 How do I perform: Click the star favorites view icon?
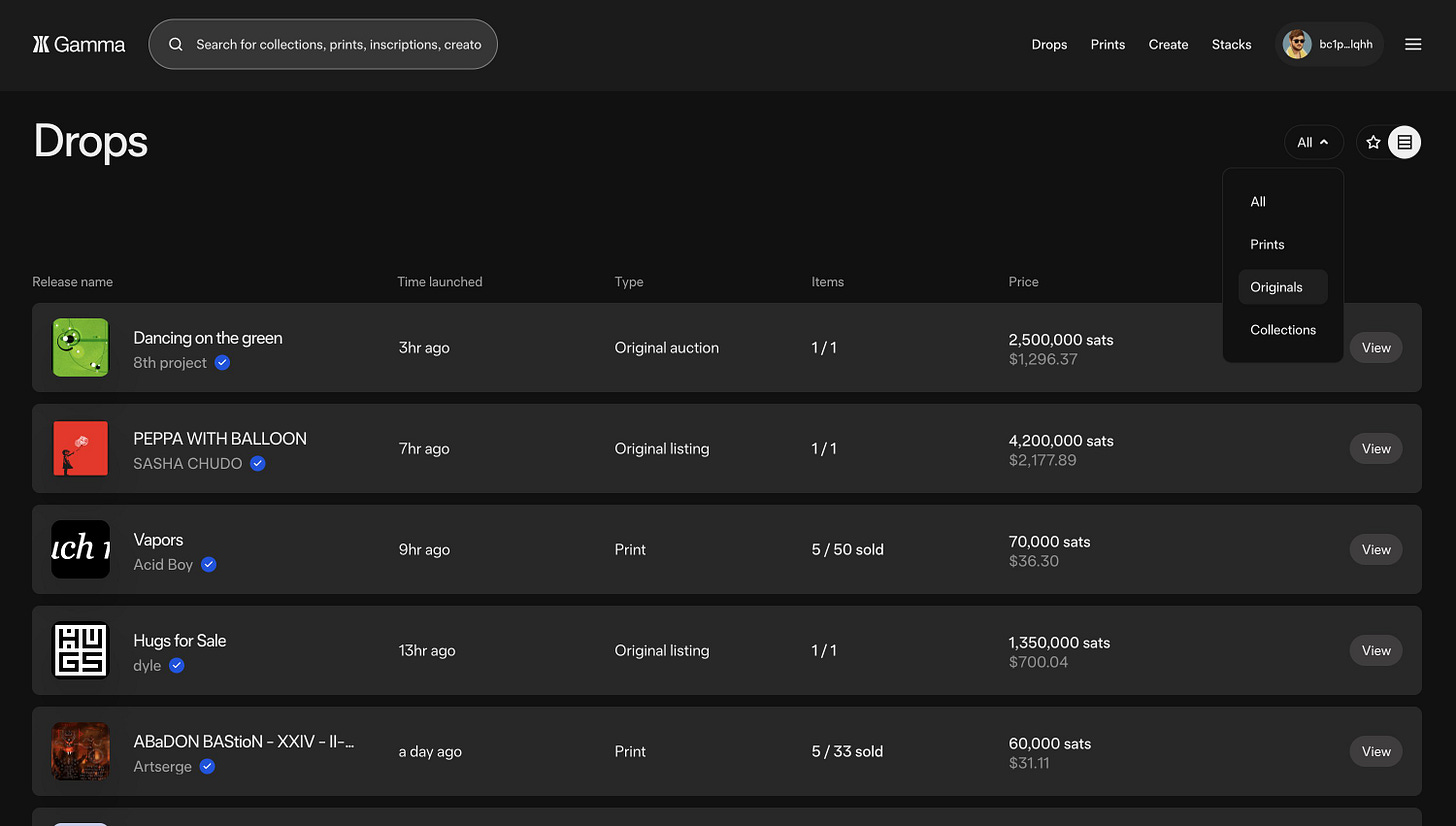pyautogui.click(x=1373, y=142)
